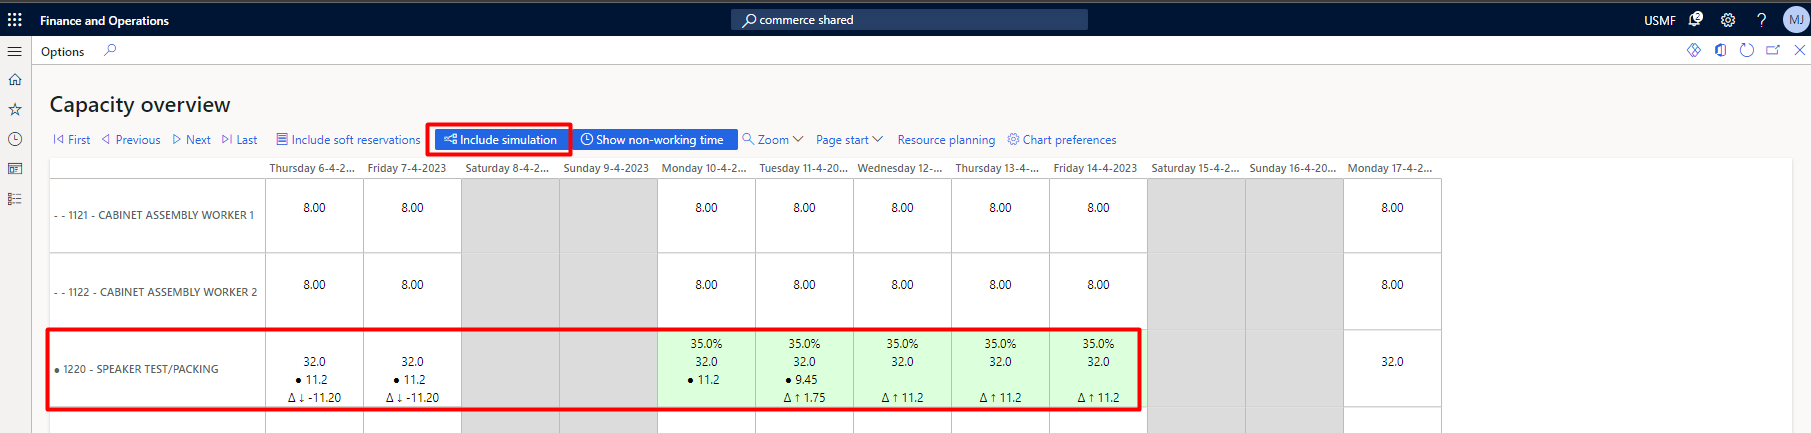
Task: Click the Friday 7-4-2023 column header
Action: 407,168
